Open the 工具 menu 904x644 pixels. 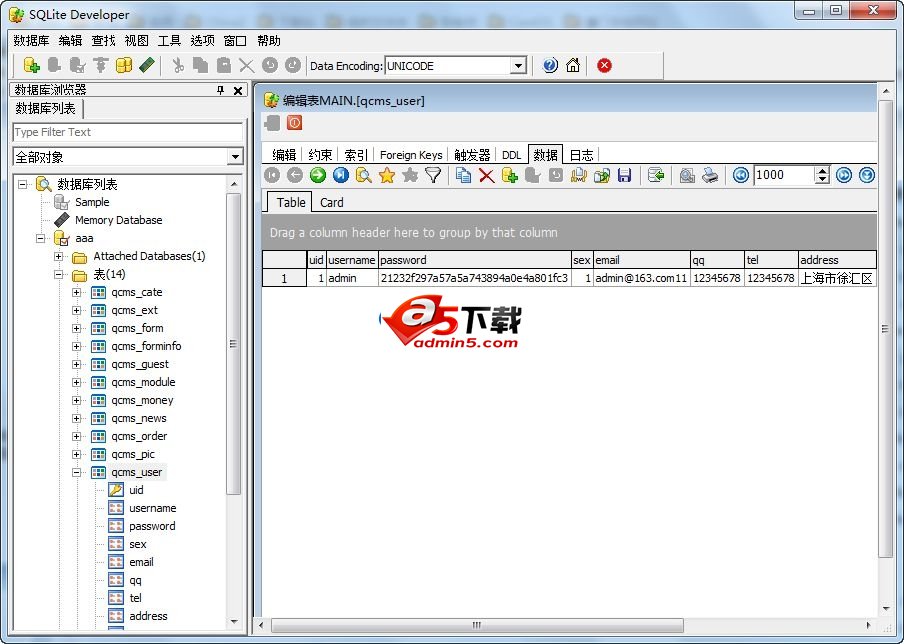pyautogui.click(x=169, y=40)
